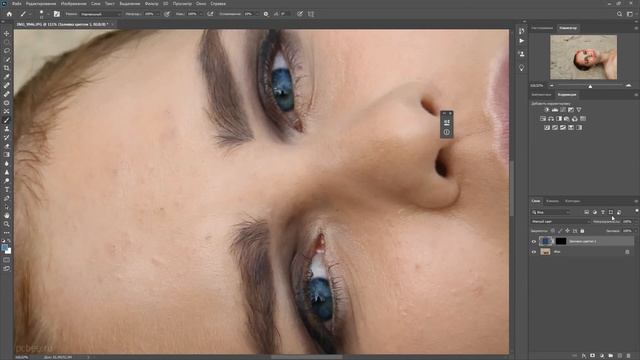
Task: Select the black layer mask thumbnail
Action: tap(561, 241)
